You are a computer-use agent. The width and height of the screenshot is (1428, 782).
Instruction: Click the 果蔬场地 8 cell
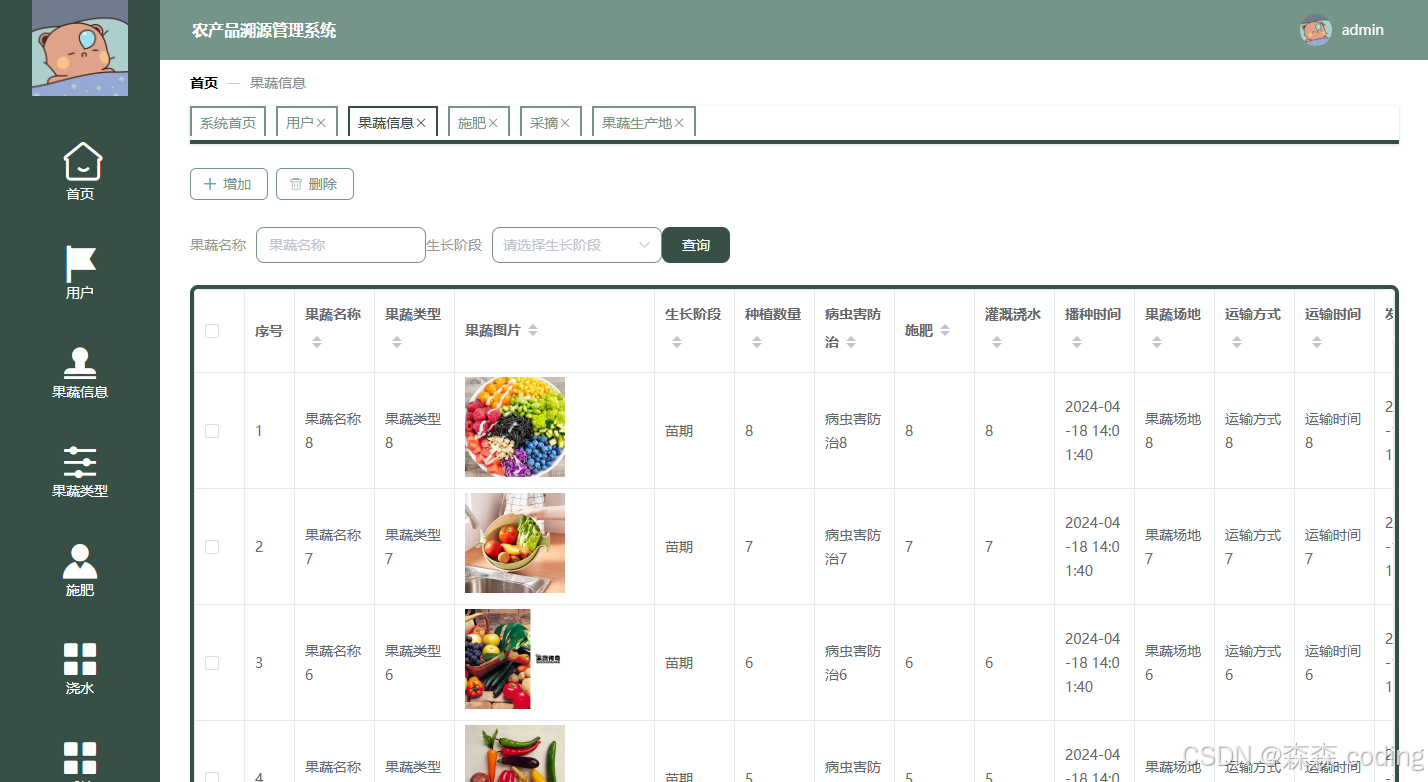click(x=1173, y=431)
